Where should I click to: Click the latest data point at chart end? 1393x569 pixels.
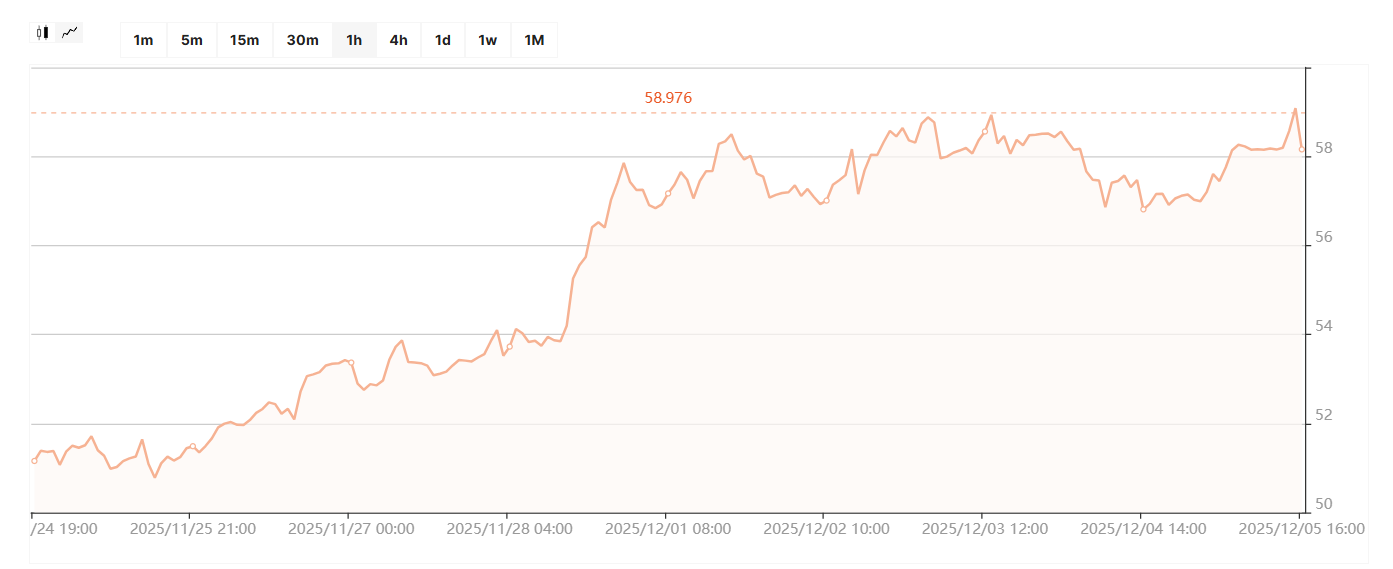1301,149
